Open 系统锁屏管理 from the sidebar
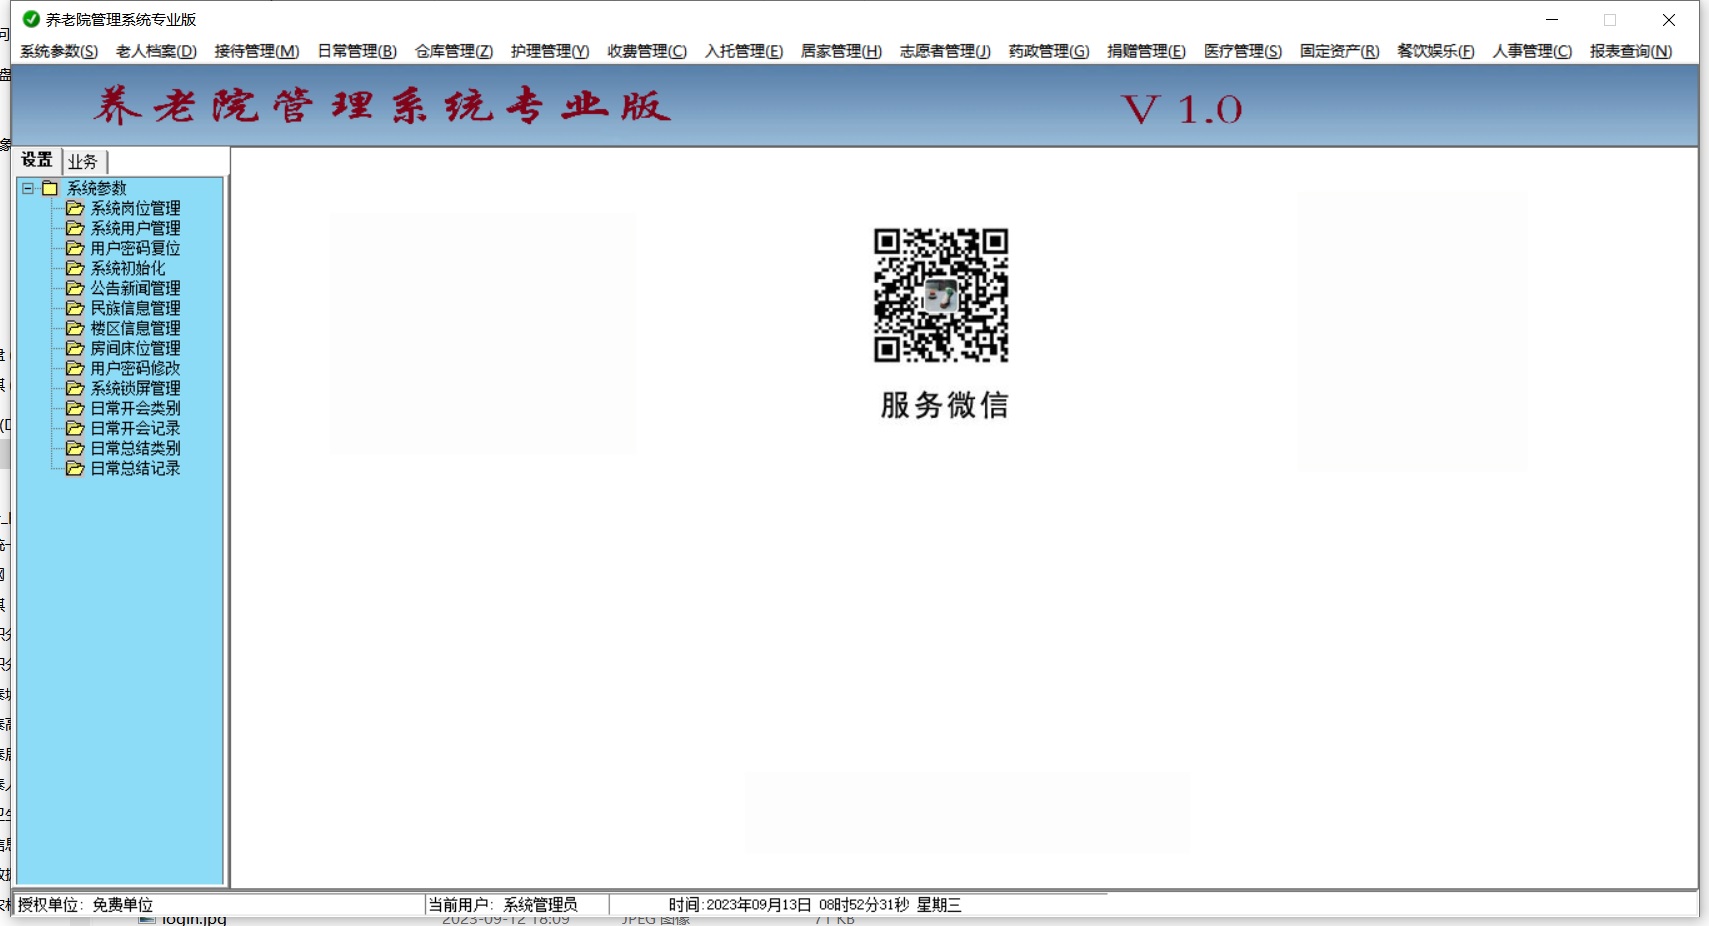 [135, 388]
